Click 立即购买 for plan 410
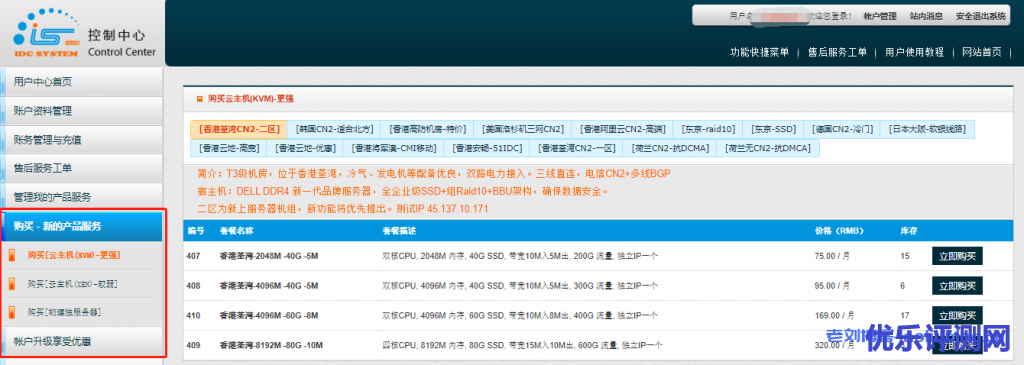Viewport: 1024px width, 365px height. [x=957, y=315]
